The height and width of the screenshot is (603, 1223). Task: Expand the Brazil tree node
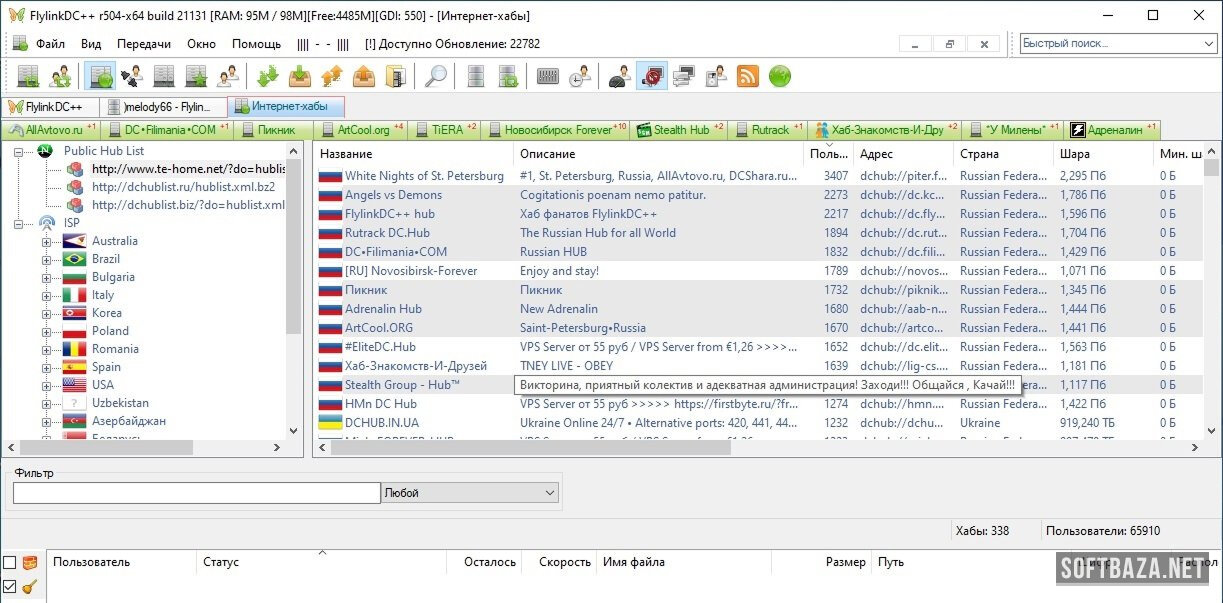(x=46, y=259)
